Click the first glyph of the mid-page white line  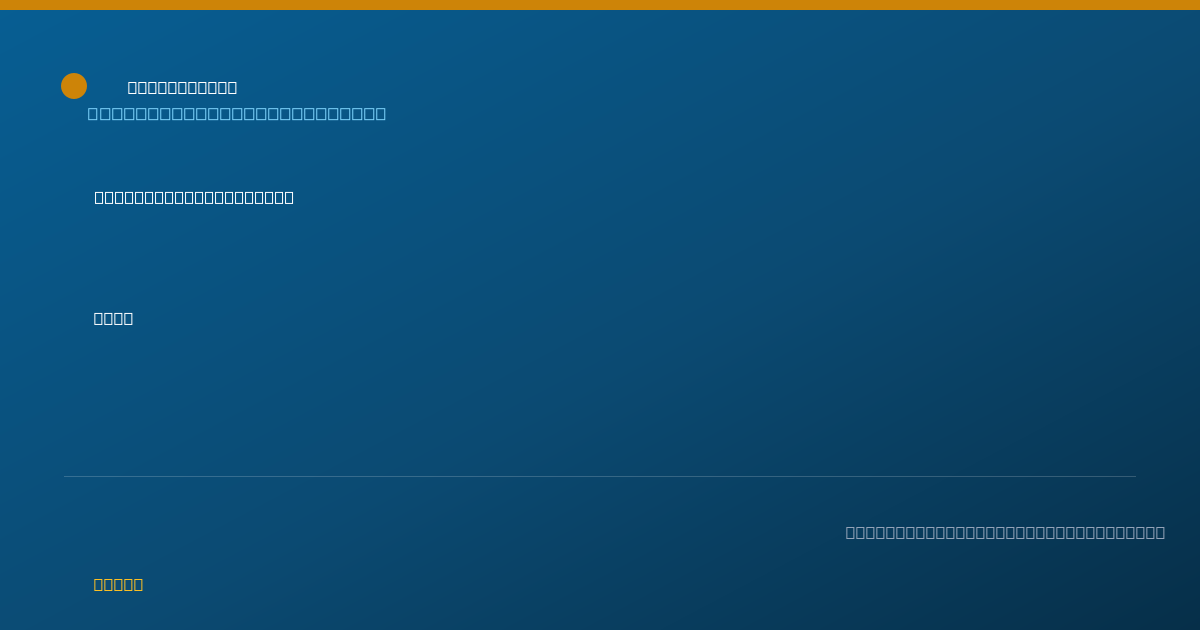pos(100,198)
